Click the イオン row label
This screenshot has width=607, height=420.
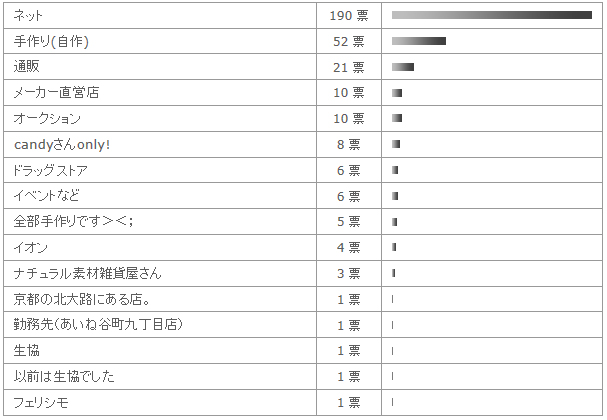[30, 247]
